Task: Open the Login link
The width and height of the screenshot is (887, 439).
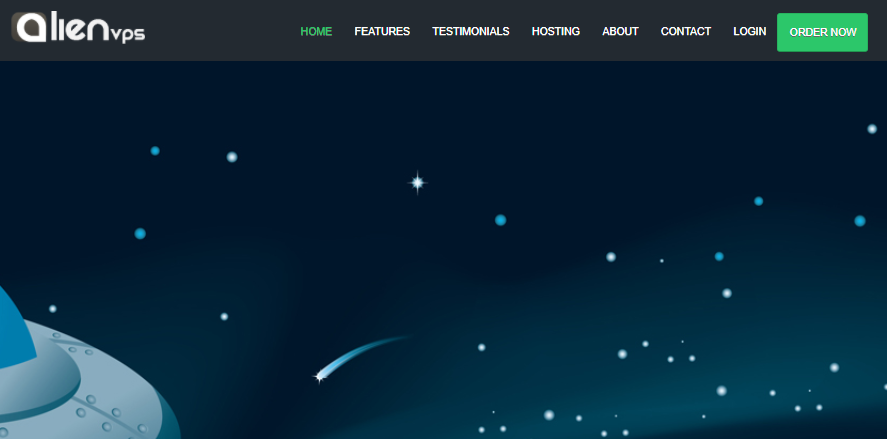Action: pyautogui.click(x=750, y=32)
